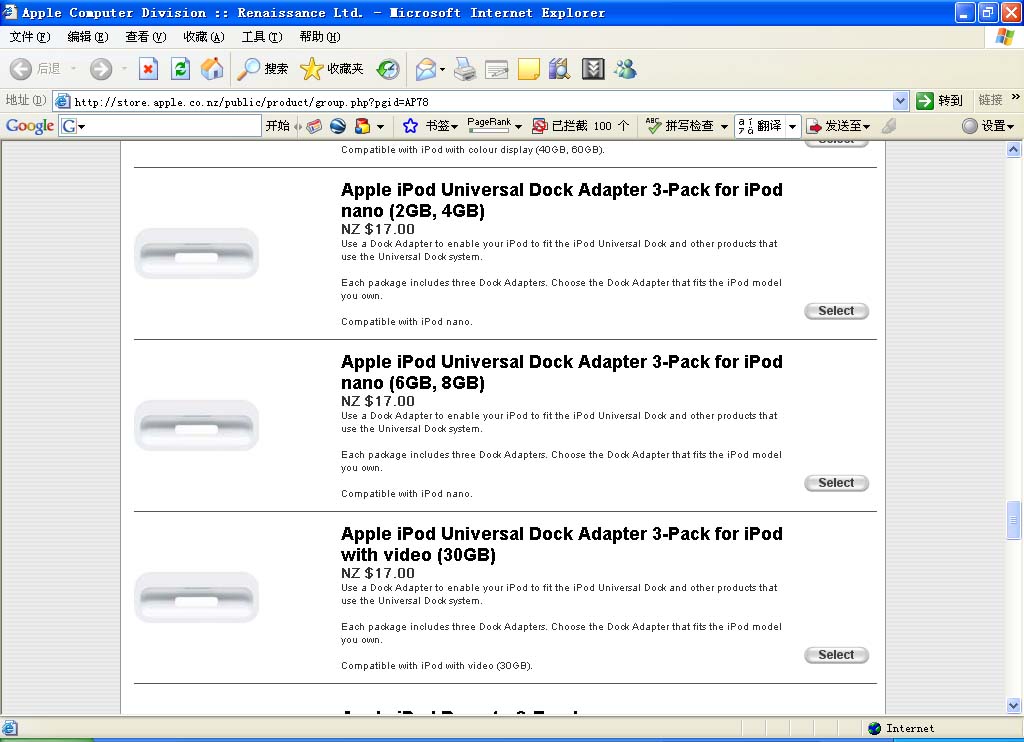Print the page using the printer icon
The image size is (1024, 742).
pyautogui.click(x=464, y=69)
